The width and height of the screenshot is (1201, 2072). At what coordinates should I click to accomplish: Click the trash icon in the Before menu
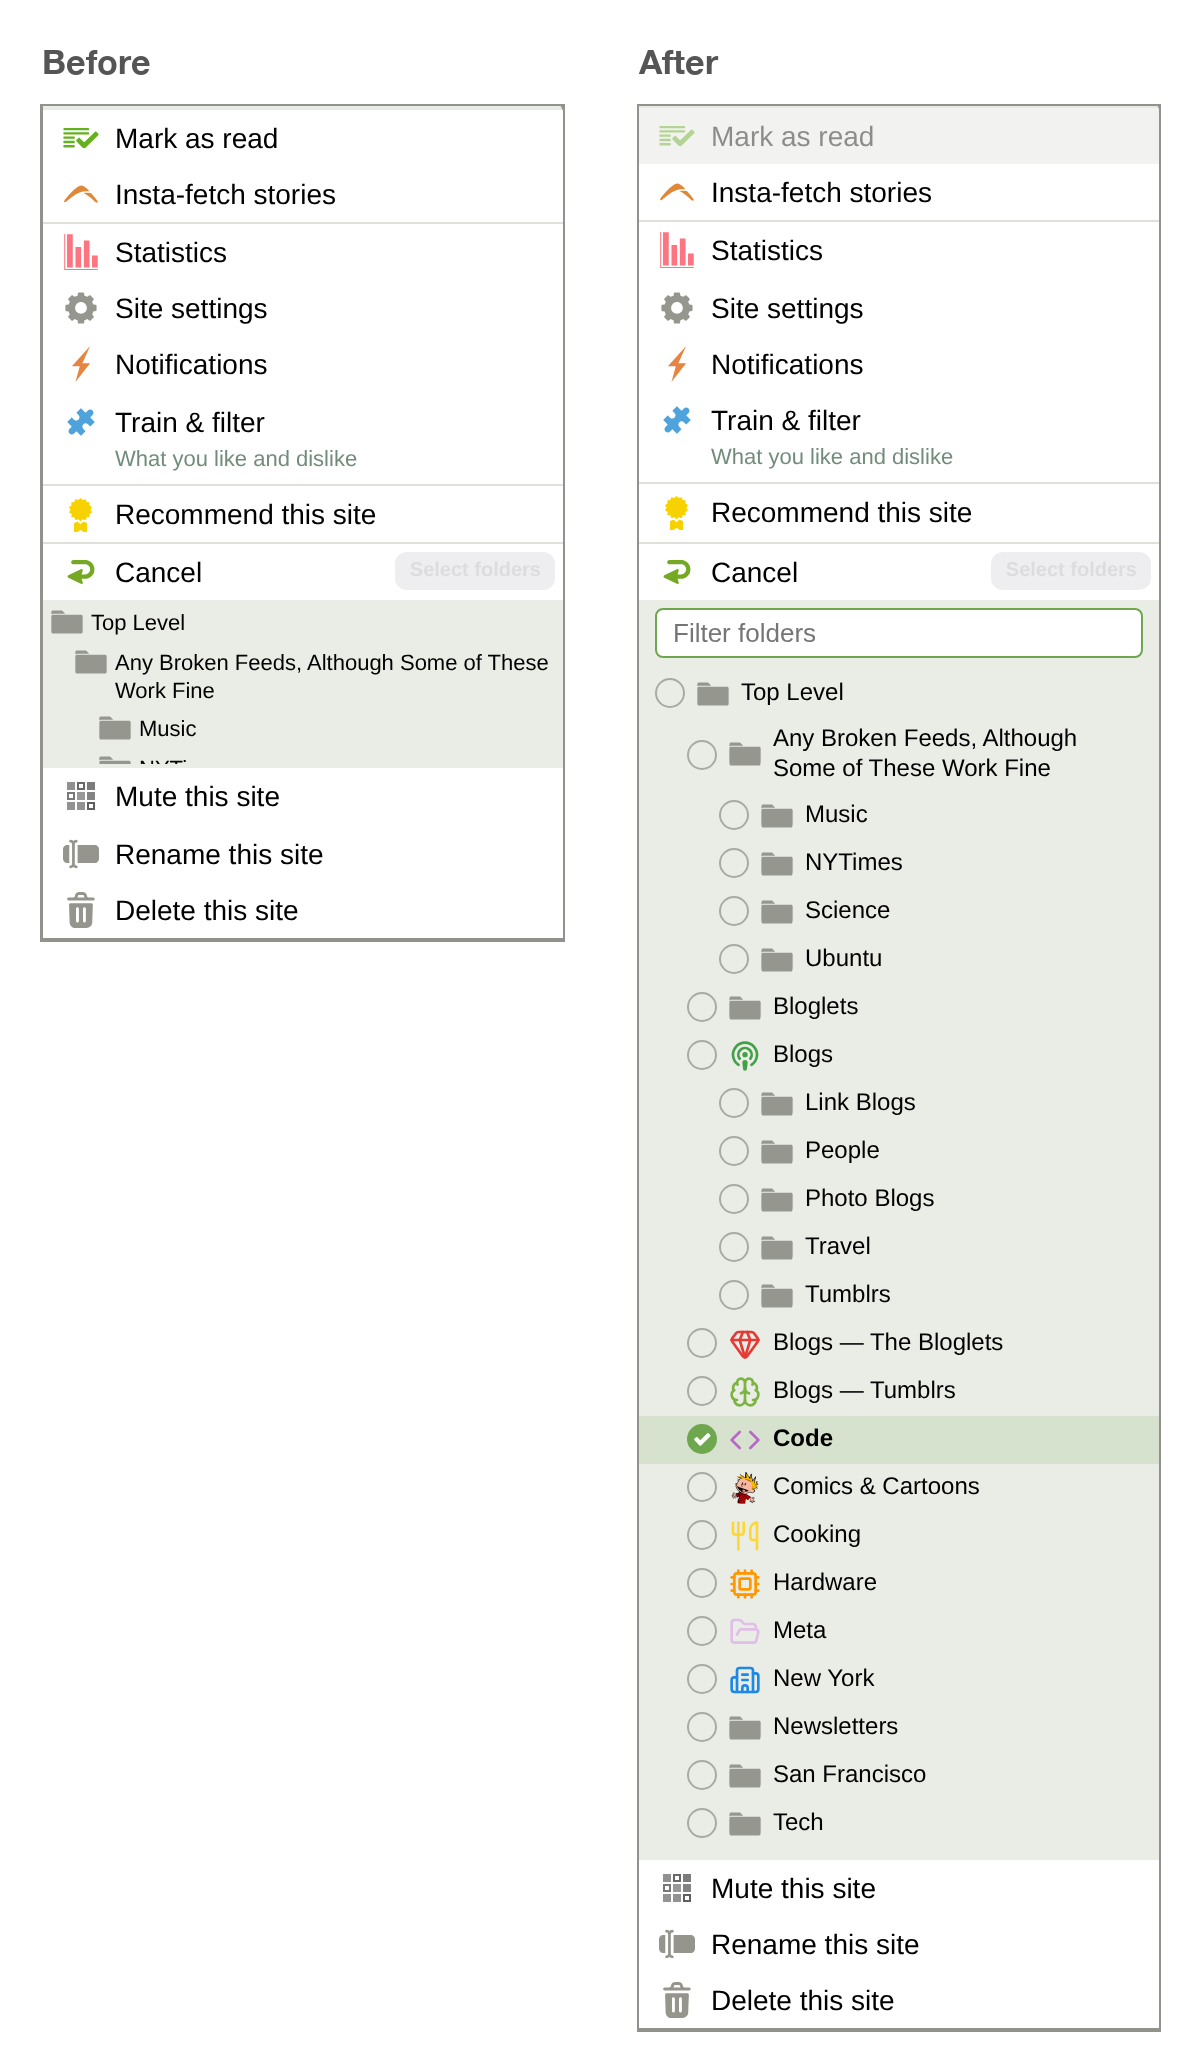(x=81, y=910)
